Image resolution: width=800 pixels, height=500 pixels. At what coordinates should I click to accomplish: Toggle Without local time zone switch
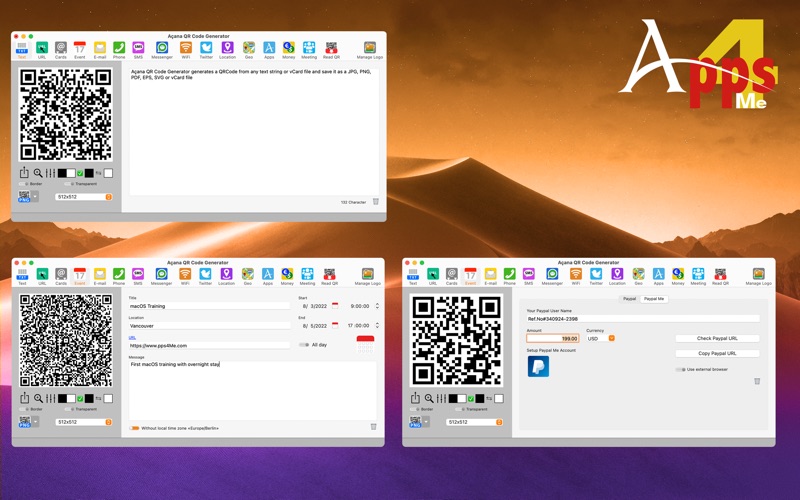[134, 428]
